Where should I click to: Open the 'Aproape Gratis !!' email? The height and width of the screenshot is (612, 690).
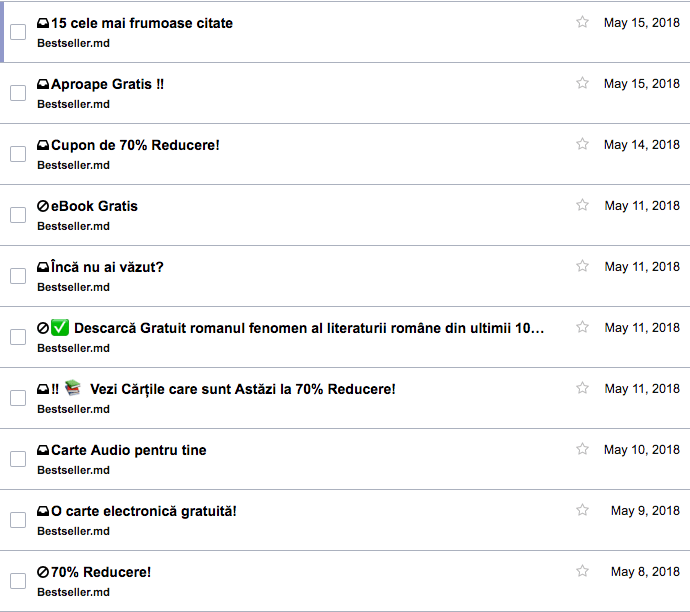(x=108, y=85)
